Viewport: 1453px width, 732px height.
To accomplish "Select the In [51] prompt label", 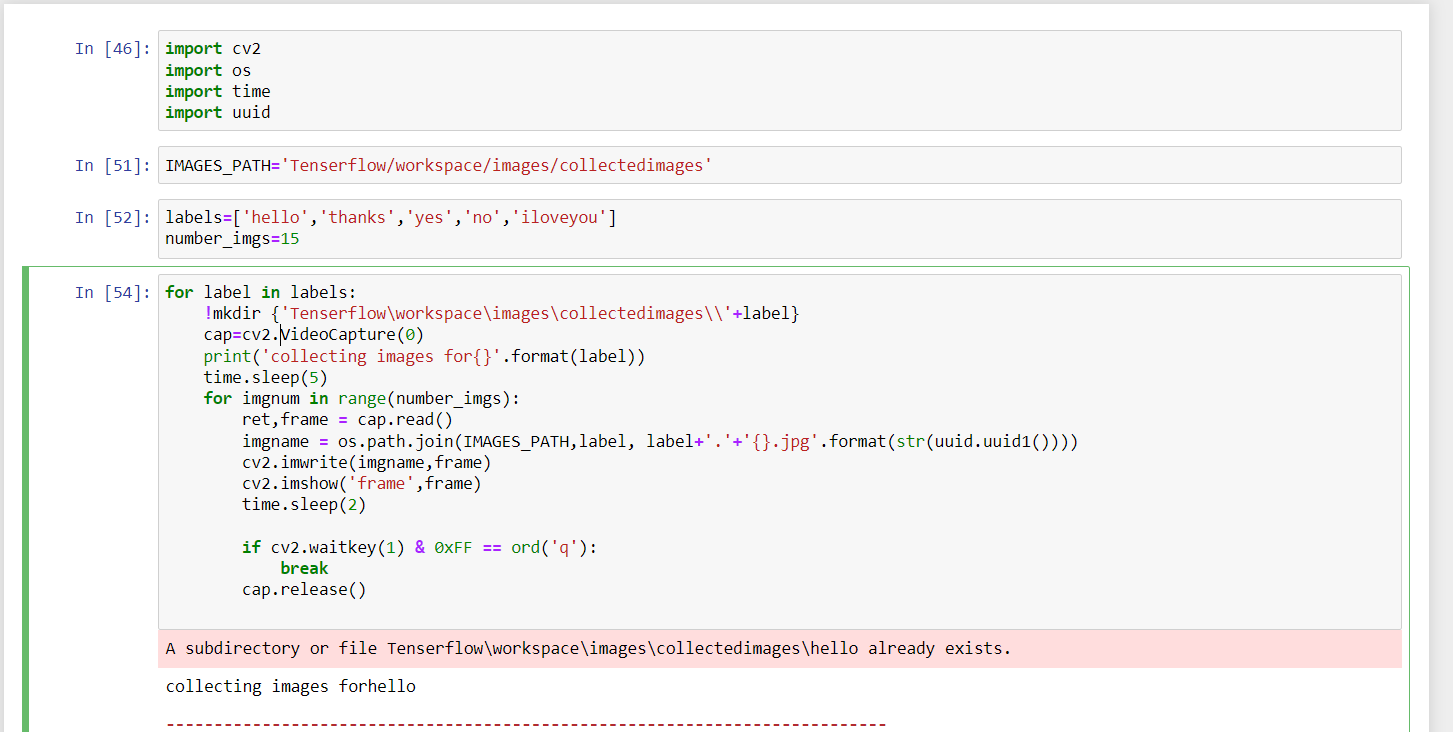I will [112, 165].
